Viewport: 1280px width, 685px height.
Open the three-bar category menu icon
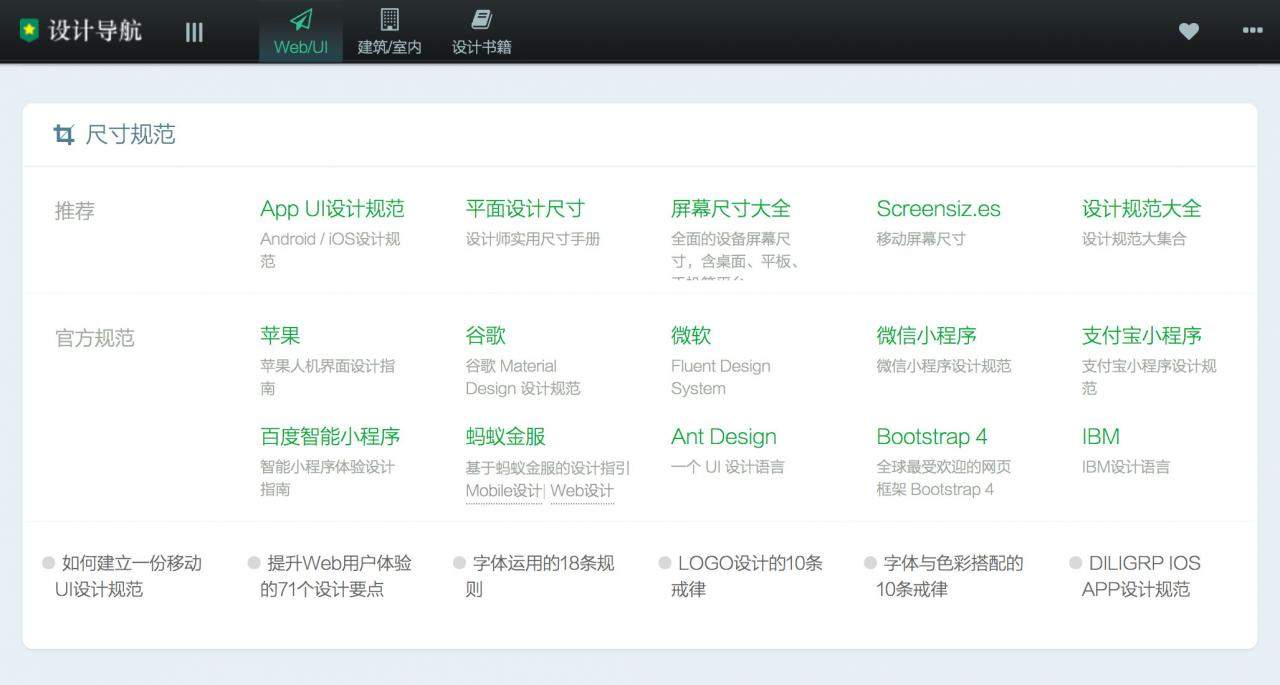194,32
